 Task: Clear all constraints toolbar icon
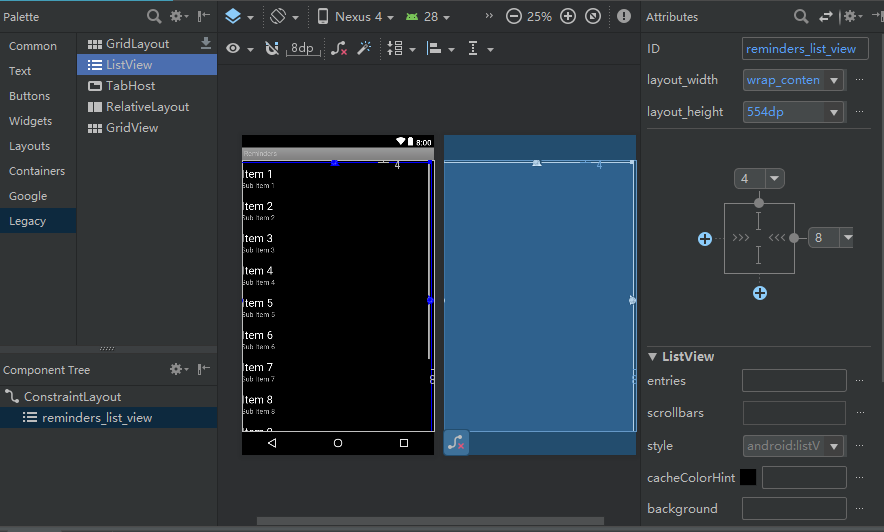(x=338, y=49)
